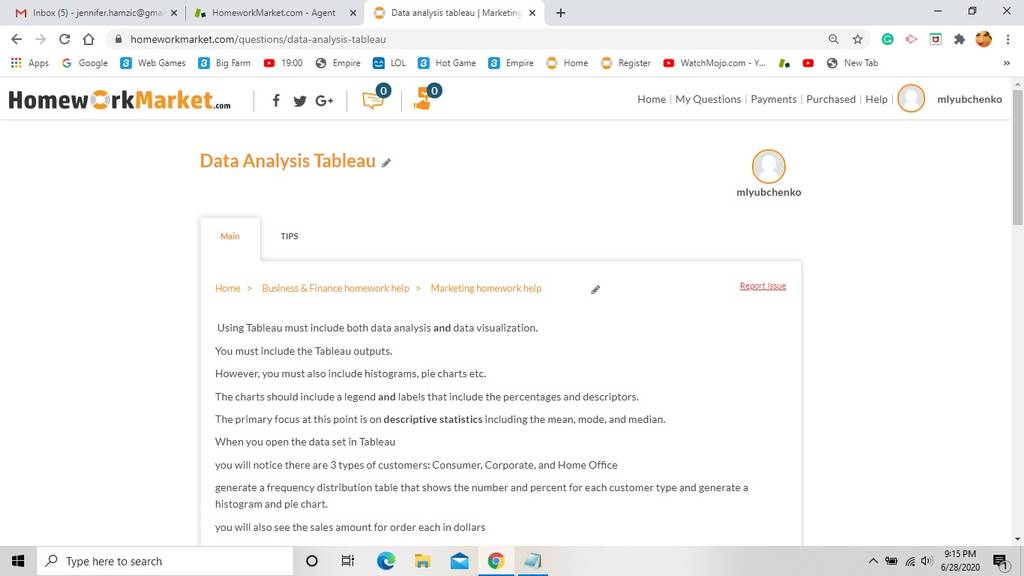Open the mlyubchenko username in header
Viewport: 1024px width, 576px height.
click(x=969, y=99)
